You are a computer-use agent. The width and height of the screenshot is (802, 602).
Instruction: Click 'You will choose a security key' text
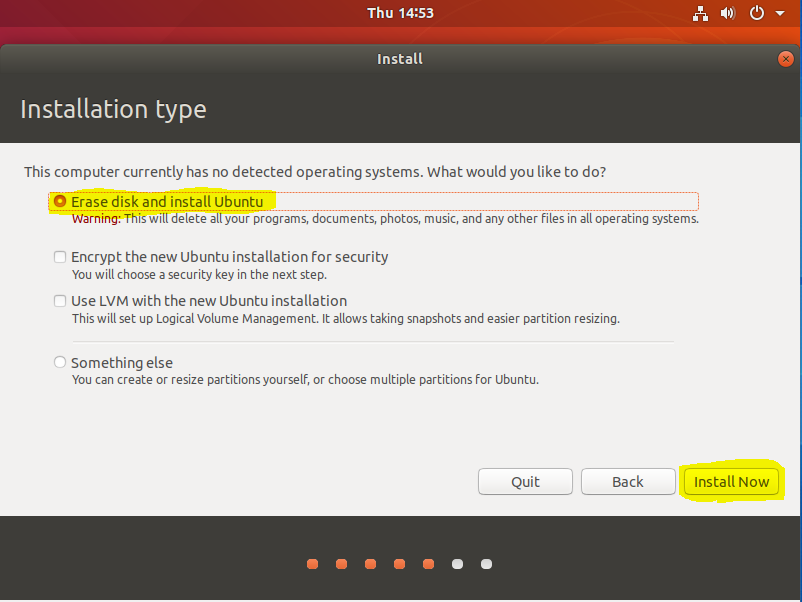199,275
